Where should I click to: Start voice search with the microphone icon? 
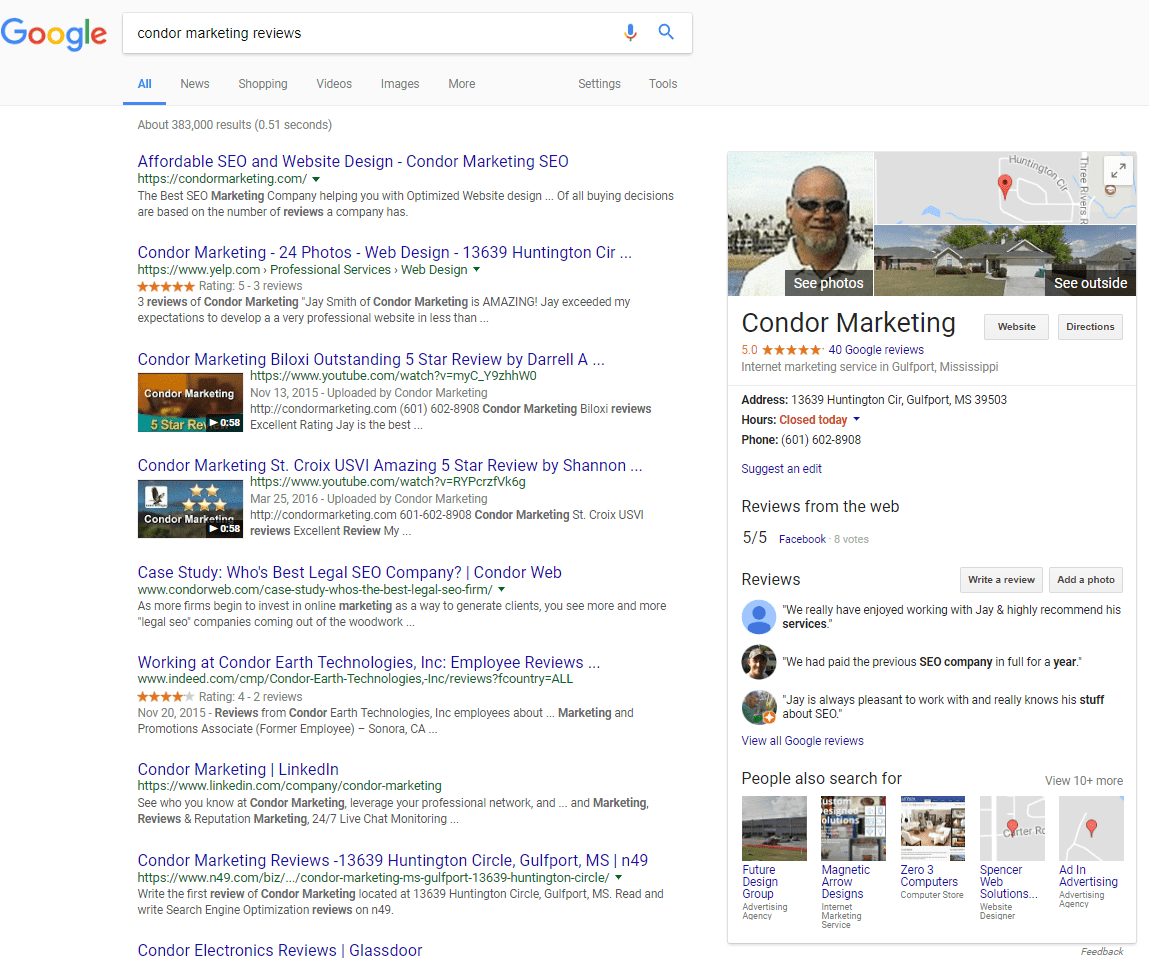click(630, 32)
